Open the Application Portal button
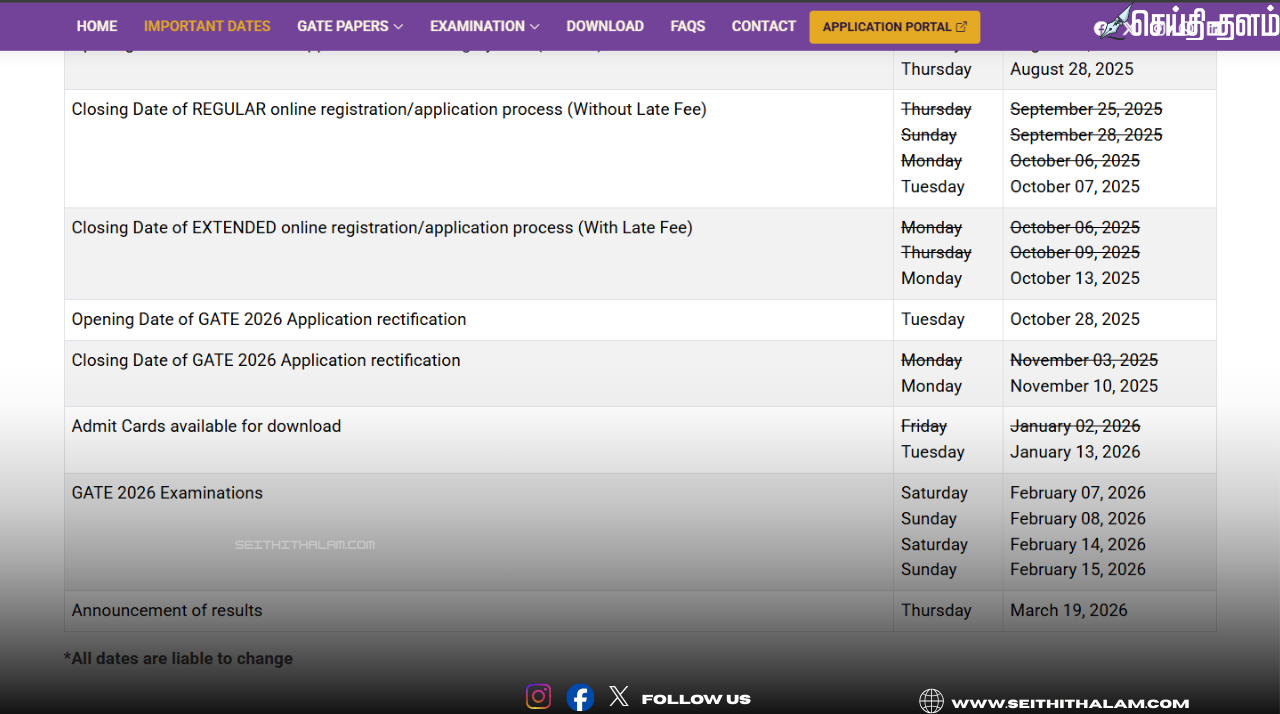The width and height of the screenshot is (1280, 714). (x=894, y=27)
